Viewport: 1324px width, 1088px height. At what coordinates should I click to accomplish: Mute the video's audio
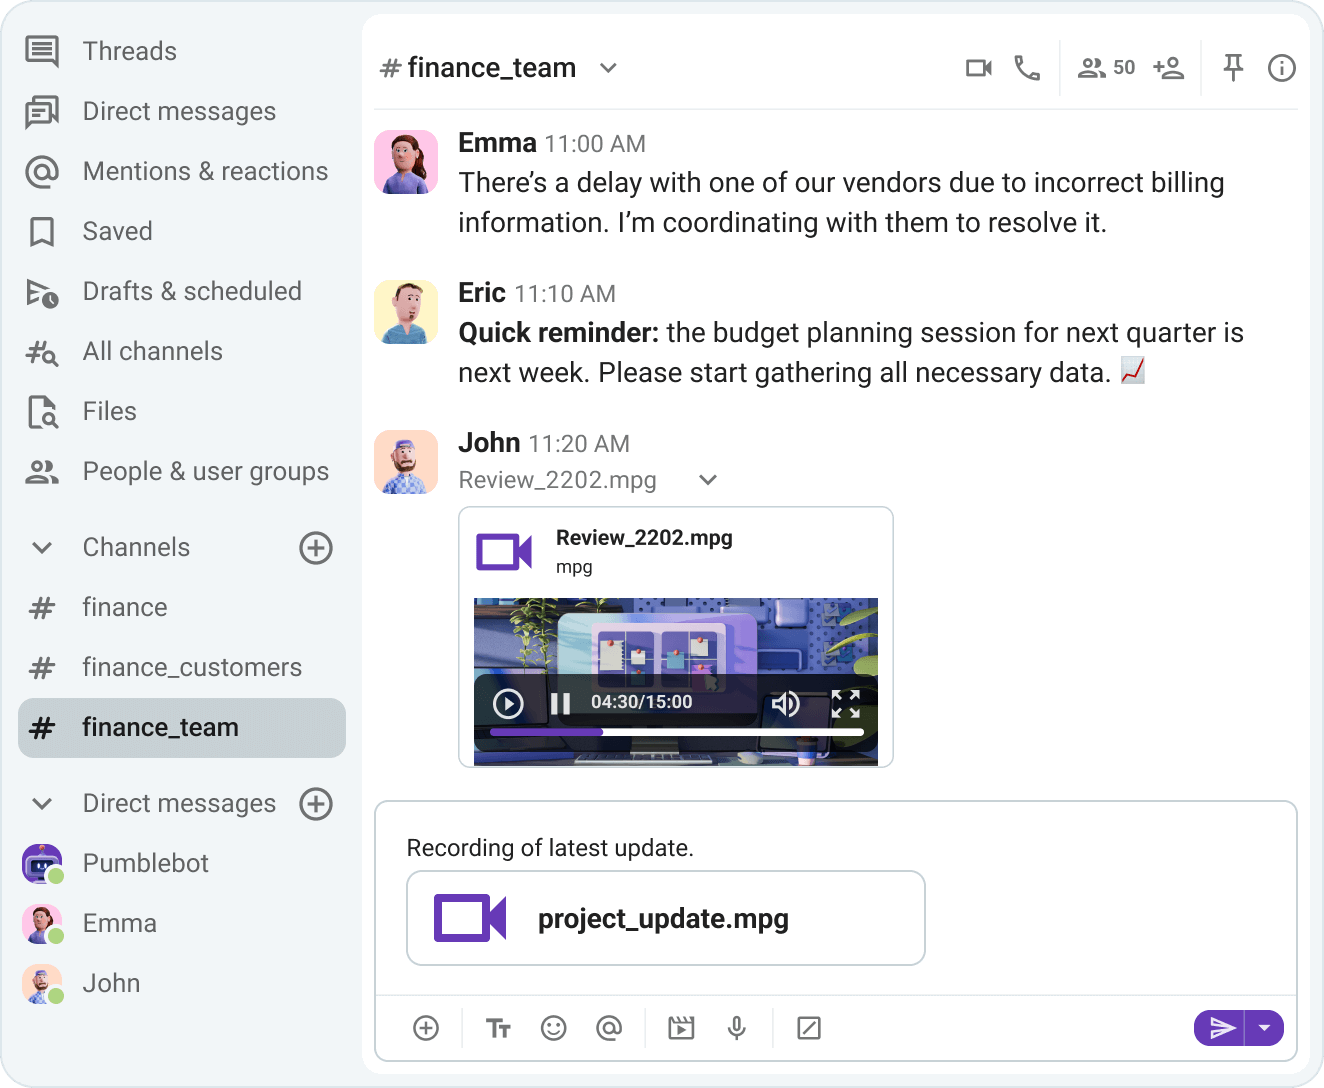pyautogui.click(x=786, y=703)
